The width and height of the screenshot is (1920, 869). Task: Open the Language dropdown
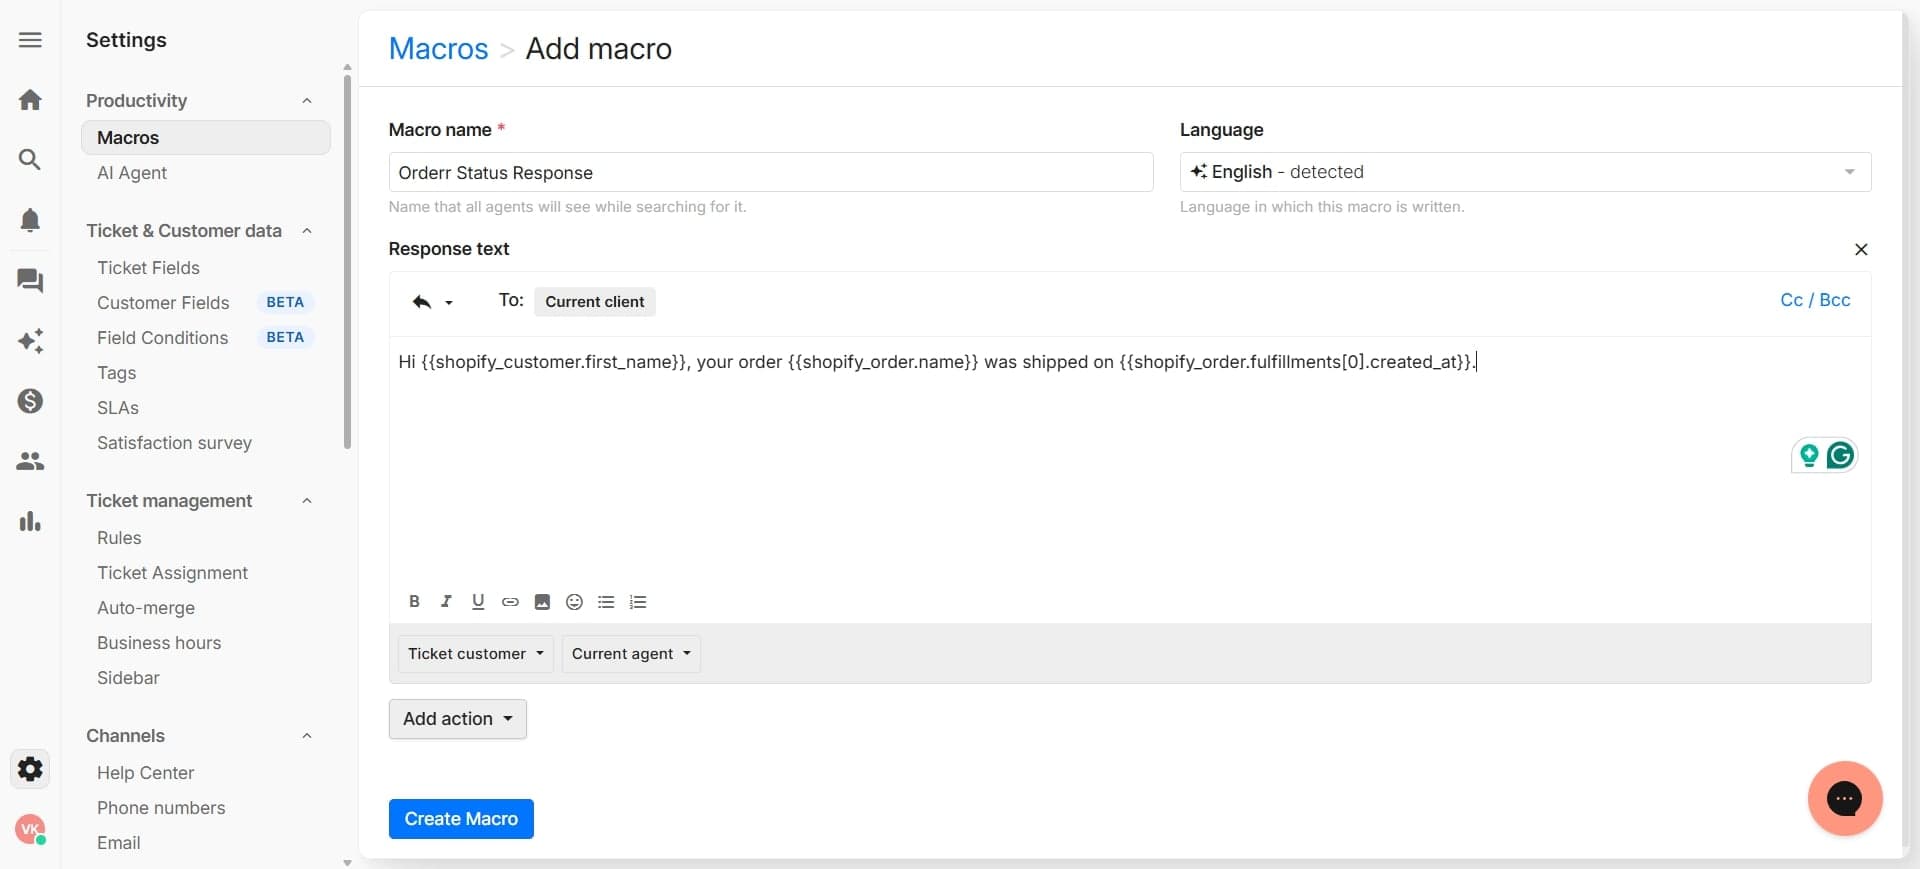[1524, 172]
